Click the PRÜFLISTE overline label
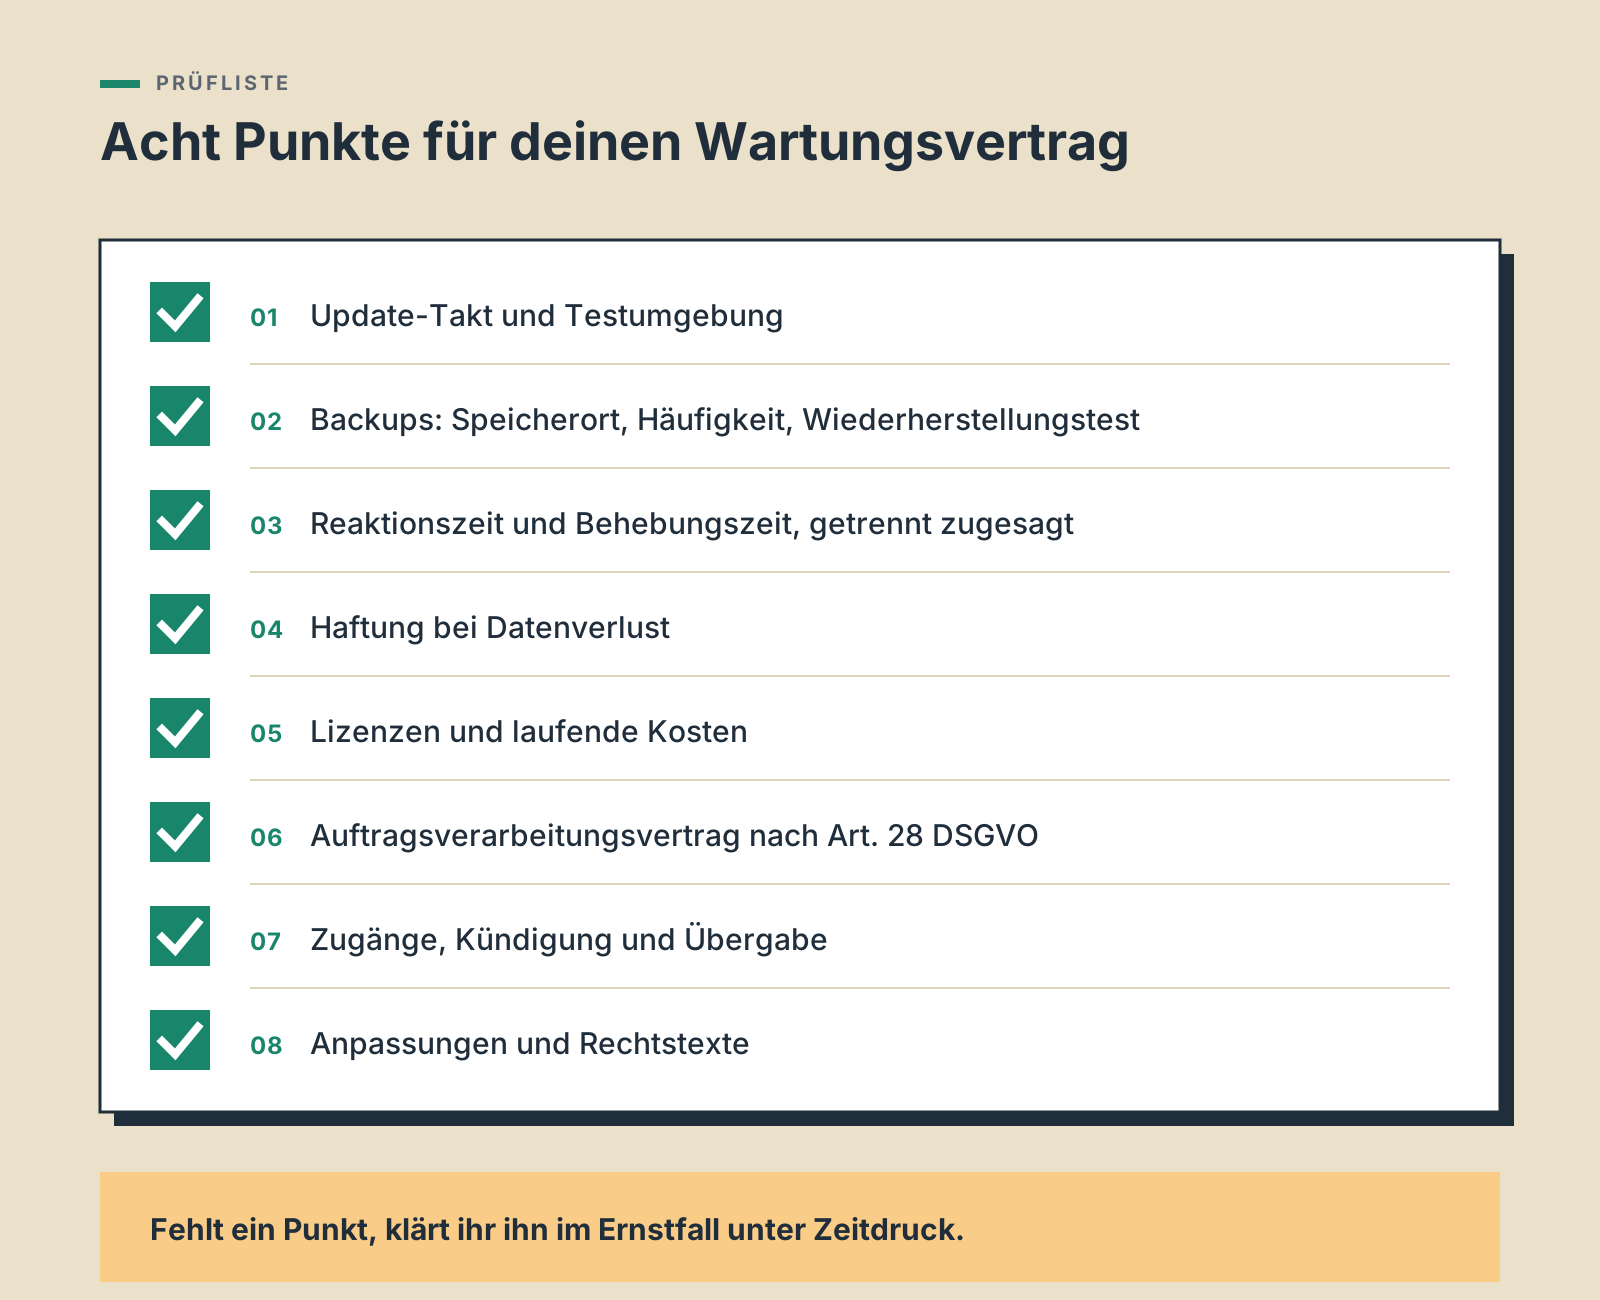 [222, 83]
